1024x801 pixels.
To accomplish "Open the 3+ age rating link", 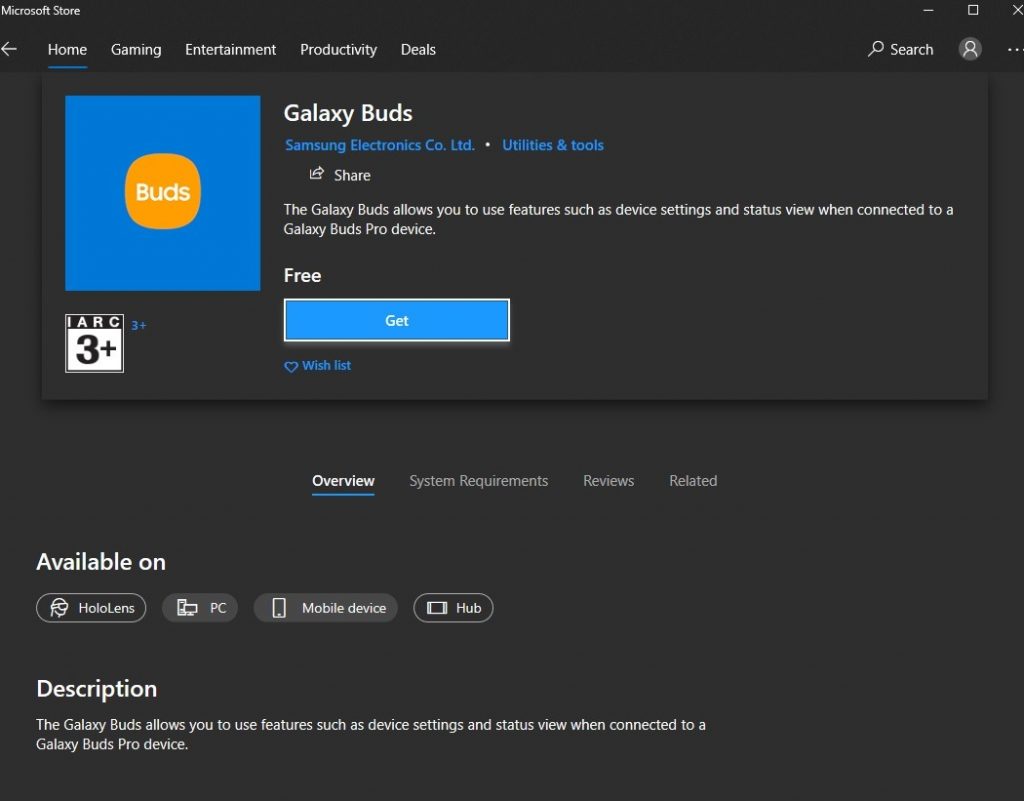I will point(138,325).
